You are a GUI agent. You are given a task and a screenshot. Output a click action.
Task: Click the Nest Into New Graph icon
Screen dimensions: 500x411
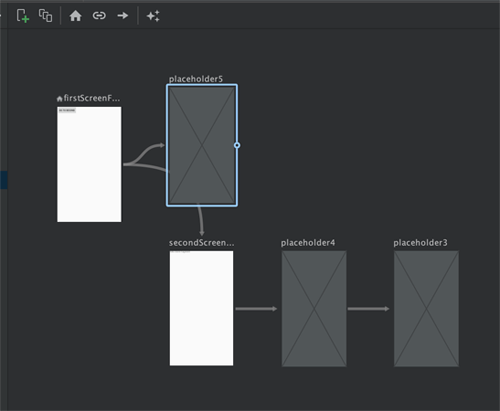(x=45, y=16)
